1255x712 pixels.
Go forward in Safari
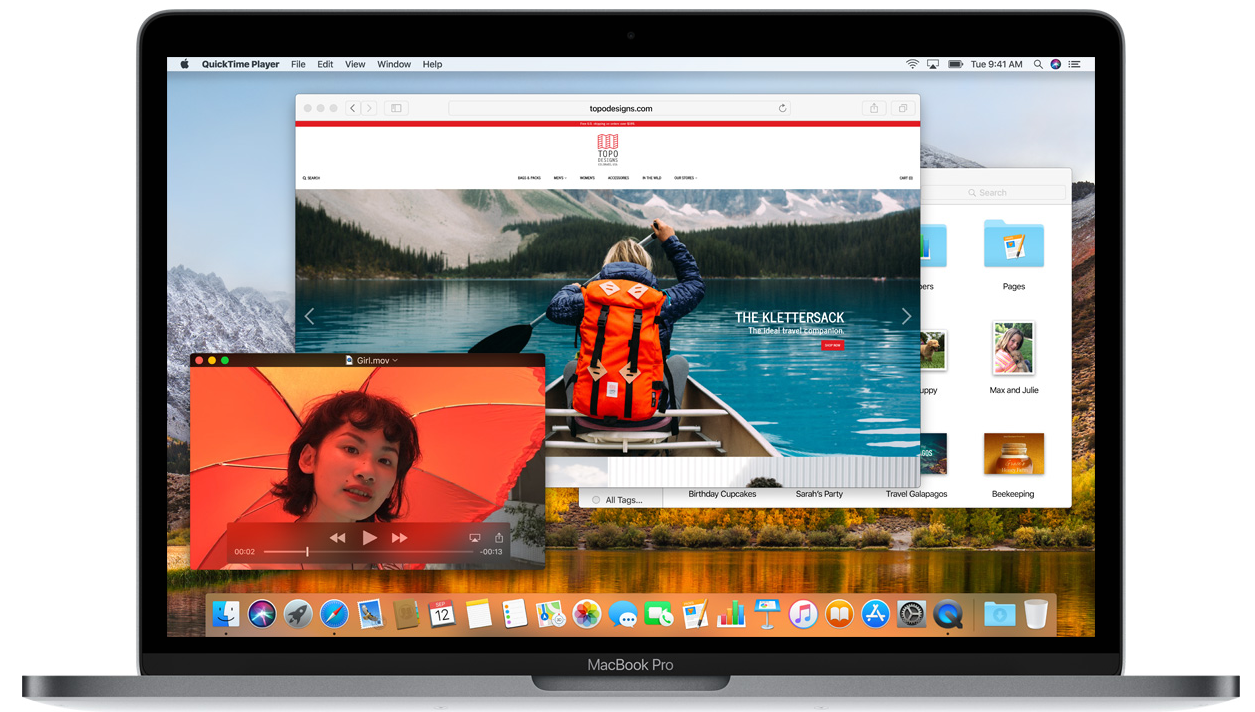pyautogui.click(x=369, y=108)
